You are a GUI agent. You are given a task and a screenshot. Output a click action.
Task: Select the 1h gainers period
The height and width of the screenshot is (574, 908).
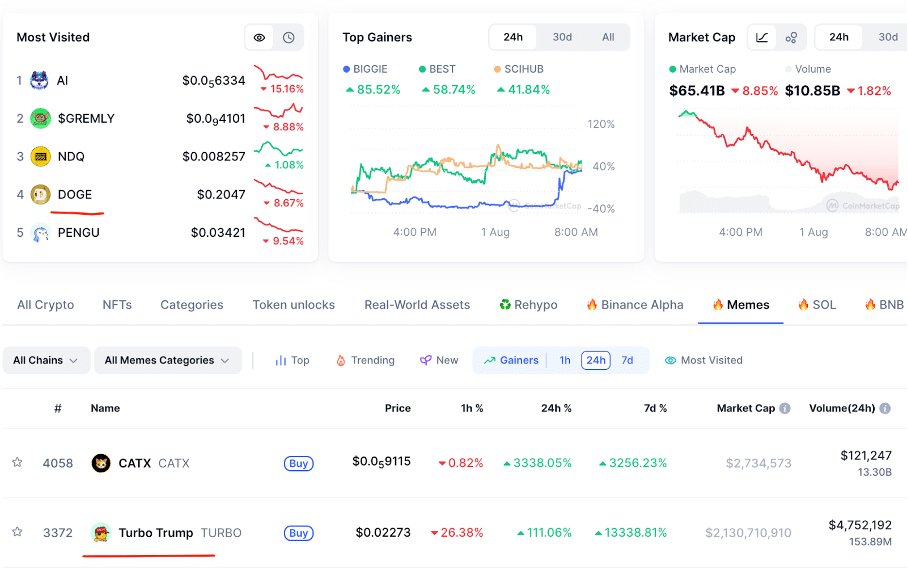pyautogui.click(x=565, y=360)
